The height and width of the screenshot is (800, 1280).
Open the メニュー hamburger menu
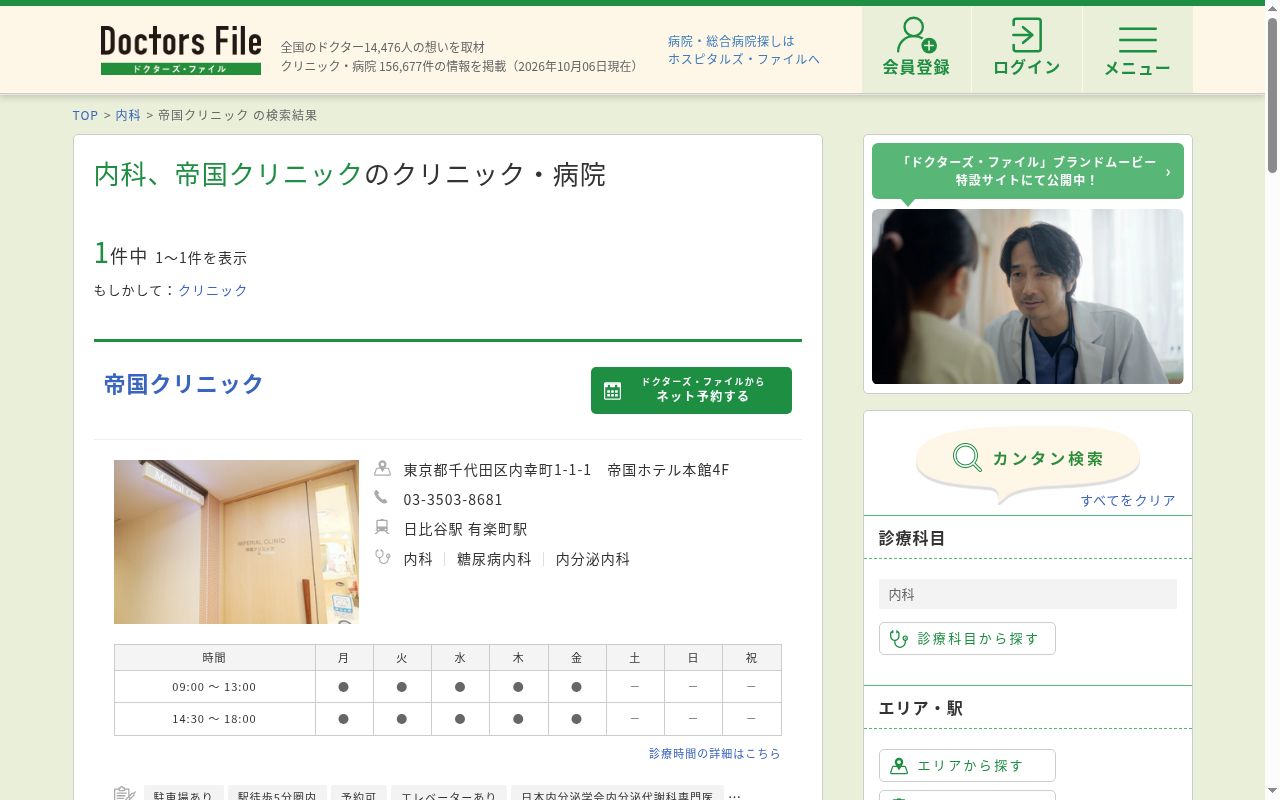pos(1137,49)
